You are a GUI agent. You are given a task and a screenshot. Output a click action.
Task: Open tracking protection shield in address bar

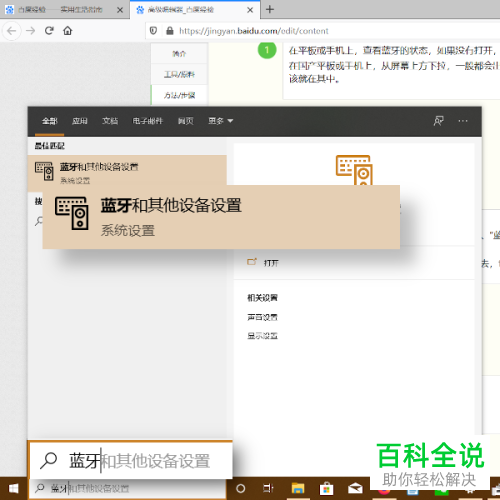(x=153, y=31)
